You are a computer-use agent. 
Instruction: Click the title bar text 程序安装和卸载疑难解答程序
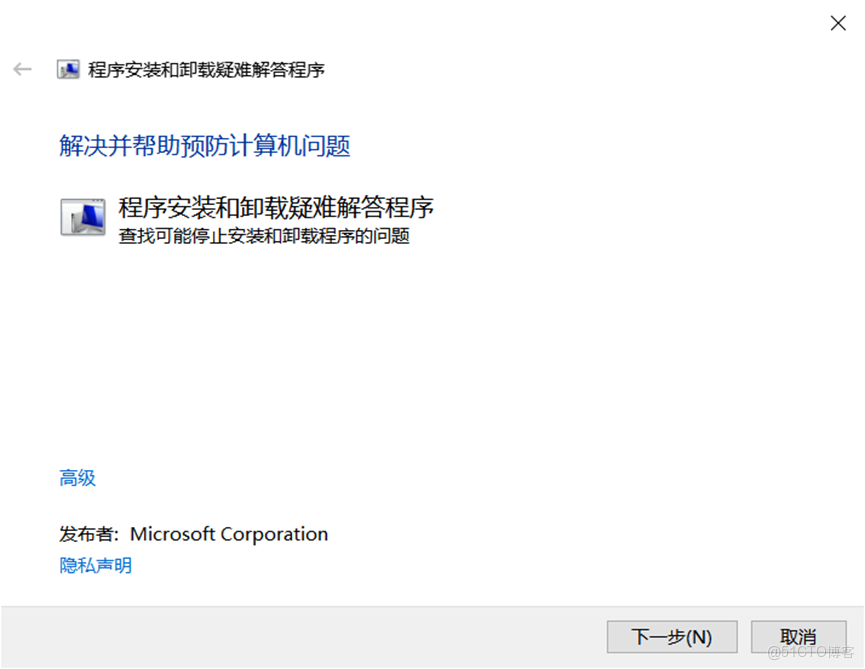coord(206,70)
